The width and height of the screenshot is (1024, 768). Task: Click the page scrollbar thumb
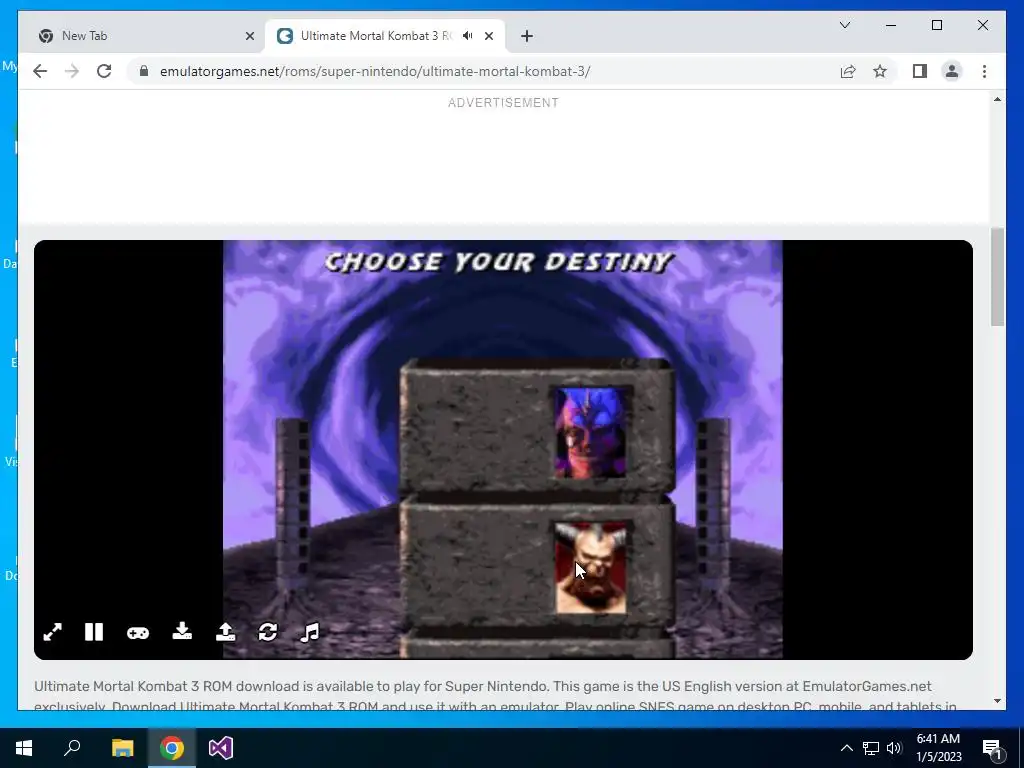pos(997,276)
